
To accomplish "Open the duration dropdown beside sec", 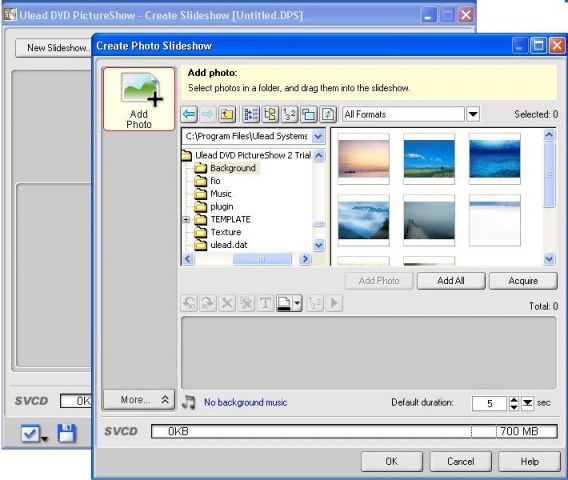I will 527,403.
